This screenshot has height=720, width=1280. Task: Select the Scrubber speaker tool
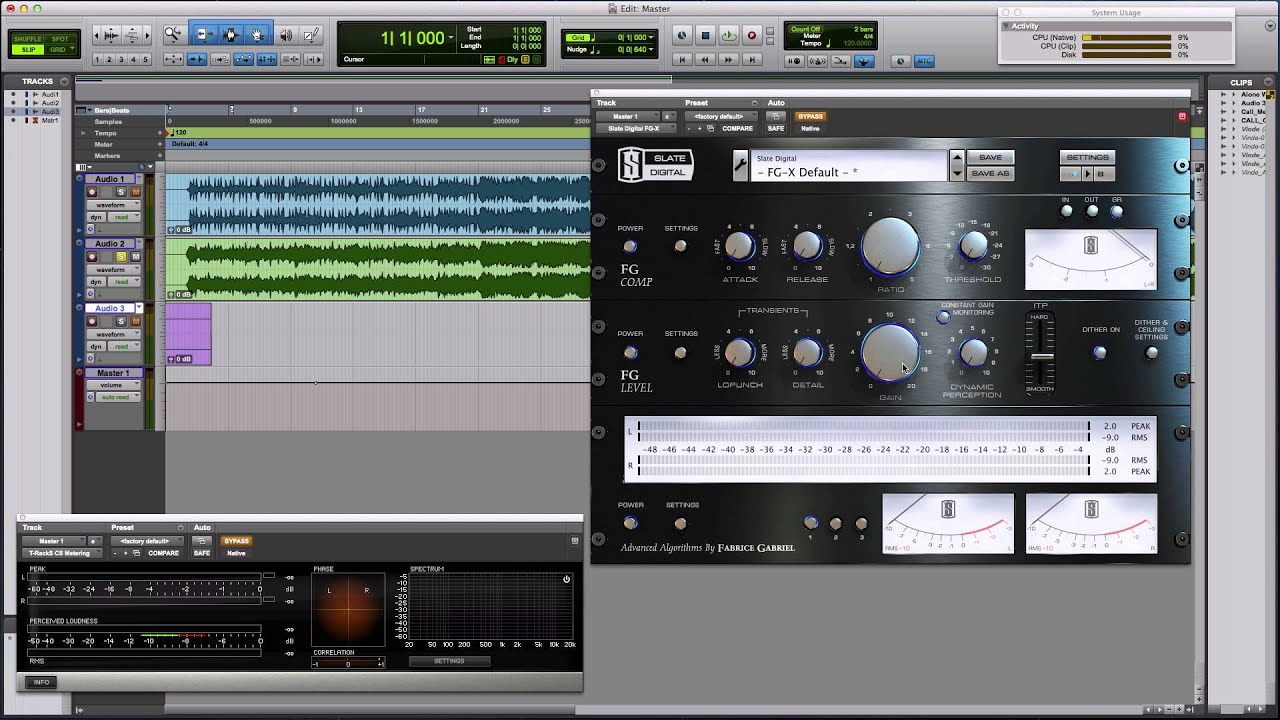coord(286,35)
